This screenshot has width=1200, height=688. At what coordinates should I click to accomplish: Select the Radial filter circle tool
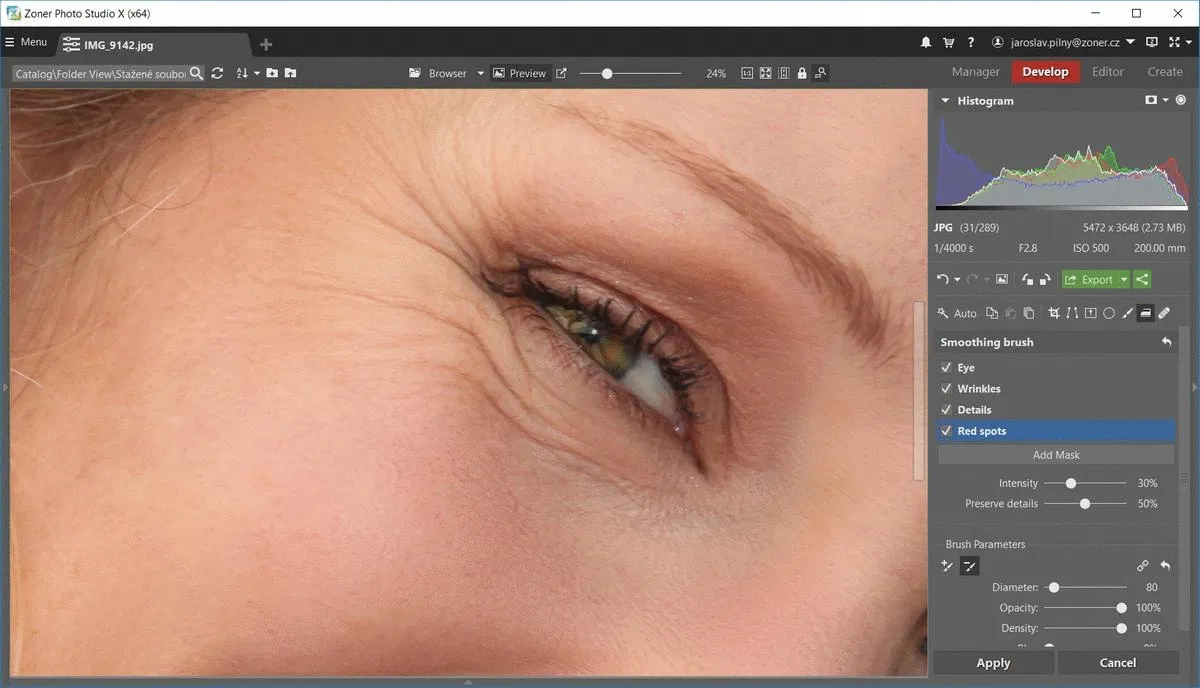tap(1108, 313)
